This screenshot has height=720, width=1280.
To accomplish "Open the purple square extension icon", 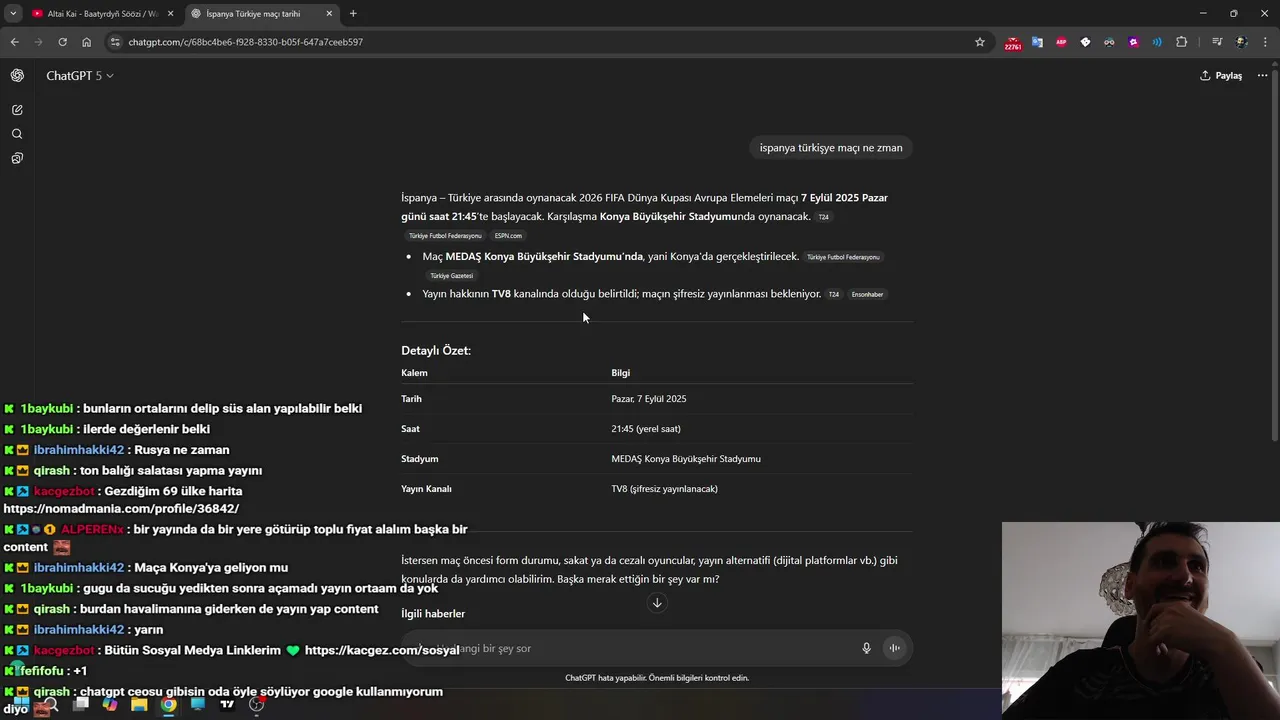I will (x=1133, y=42).
